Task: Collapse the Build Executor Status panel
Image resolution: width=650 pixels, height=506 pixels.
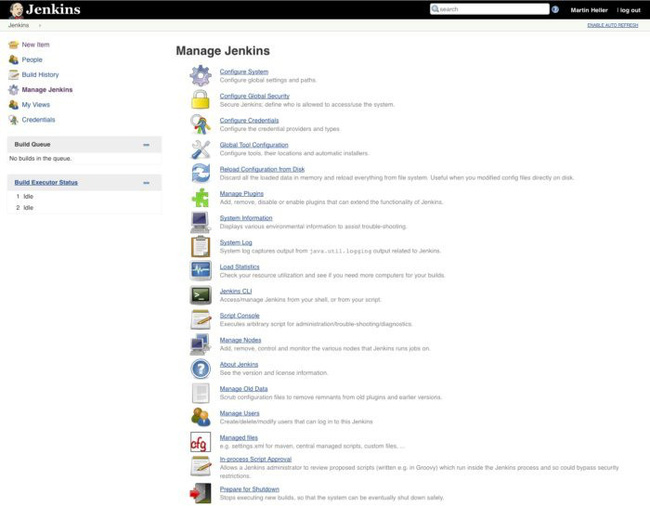Action: (146, 183)
